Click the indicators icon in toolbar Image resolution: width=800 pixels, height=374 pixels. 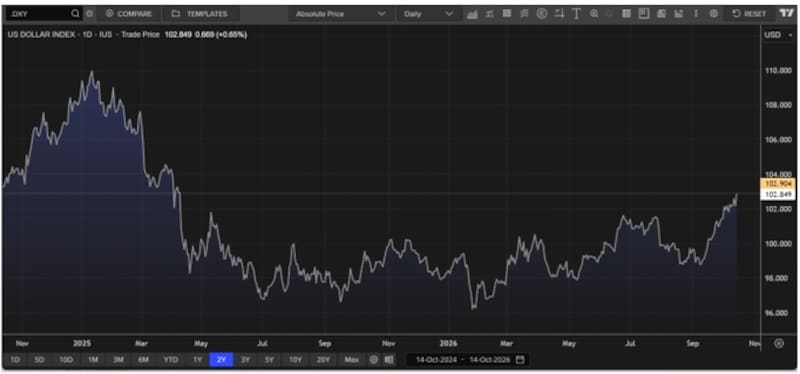(490, 14)
